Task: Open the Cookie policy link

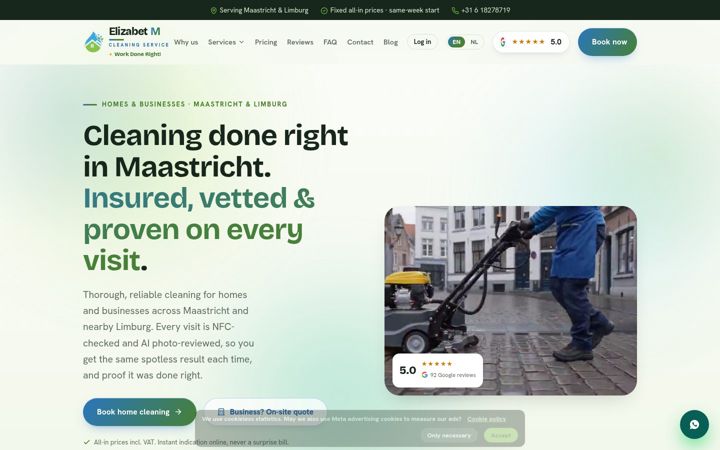Action: [x=486, y=419]
